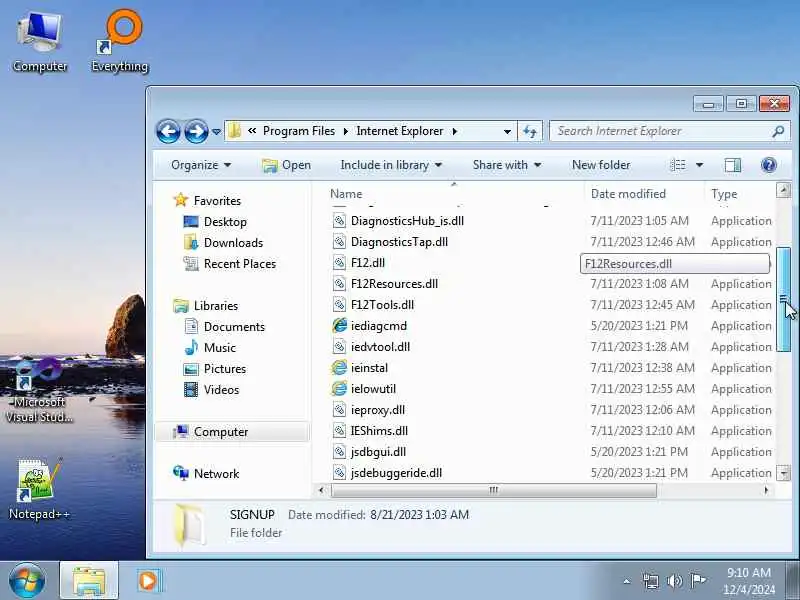Click the Forward navigation arrow

click(195, 132)
